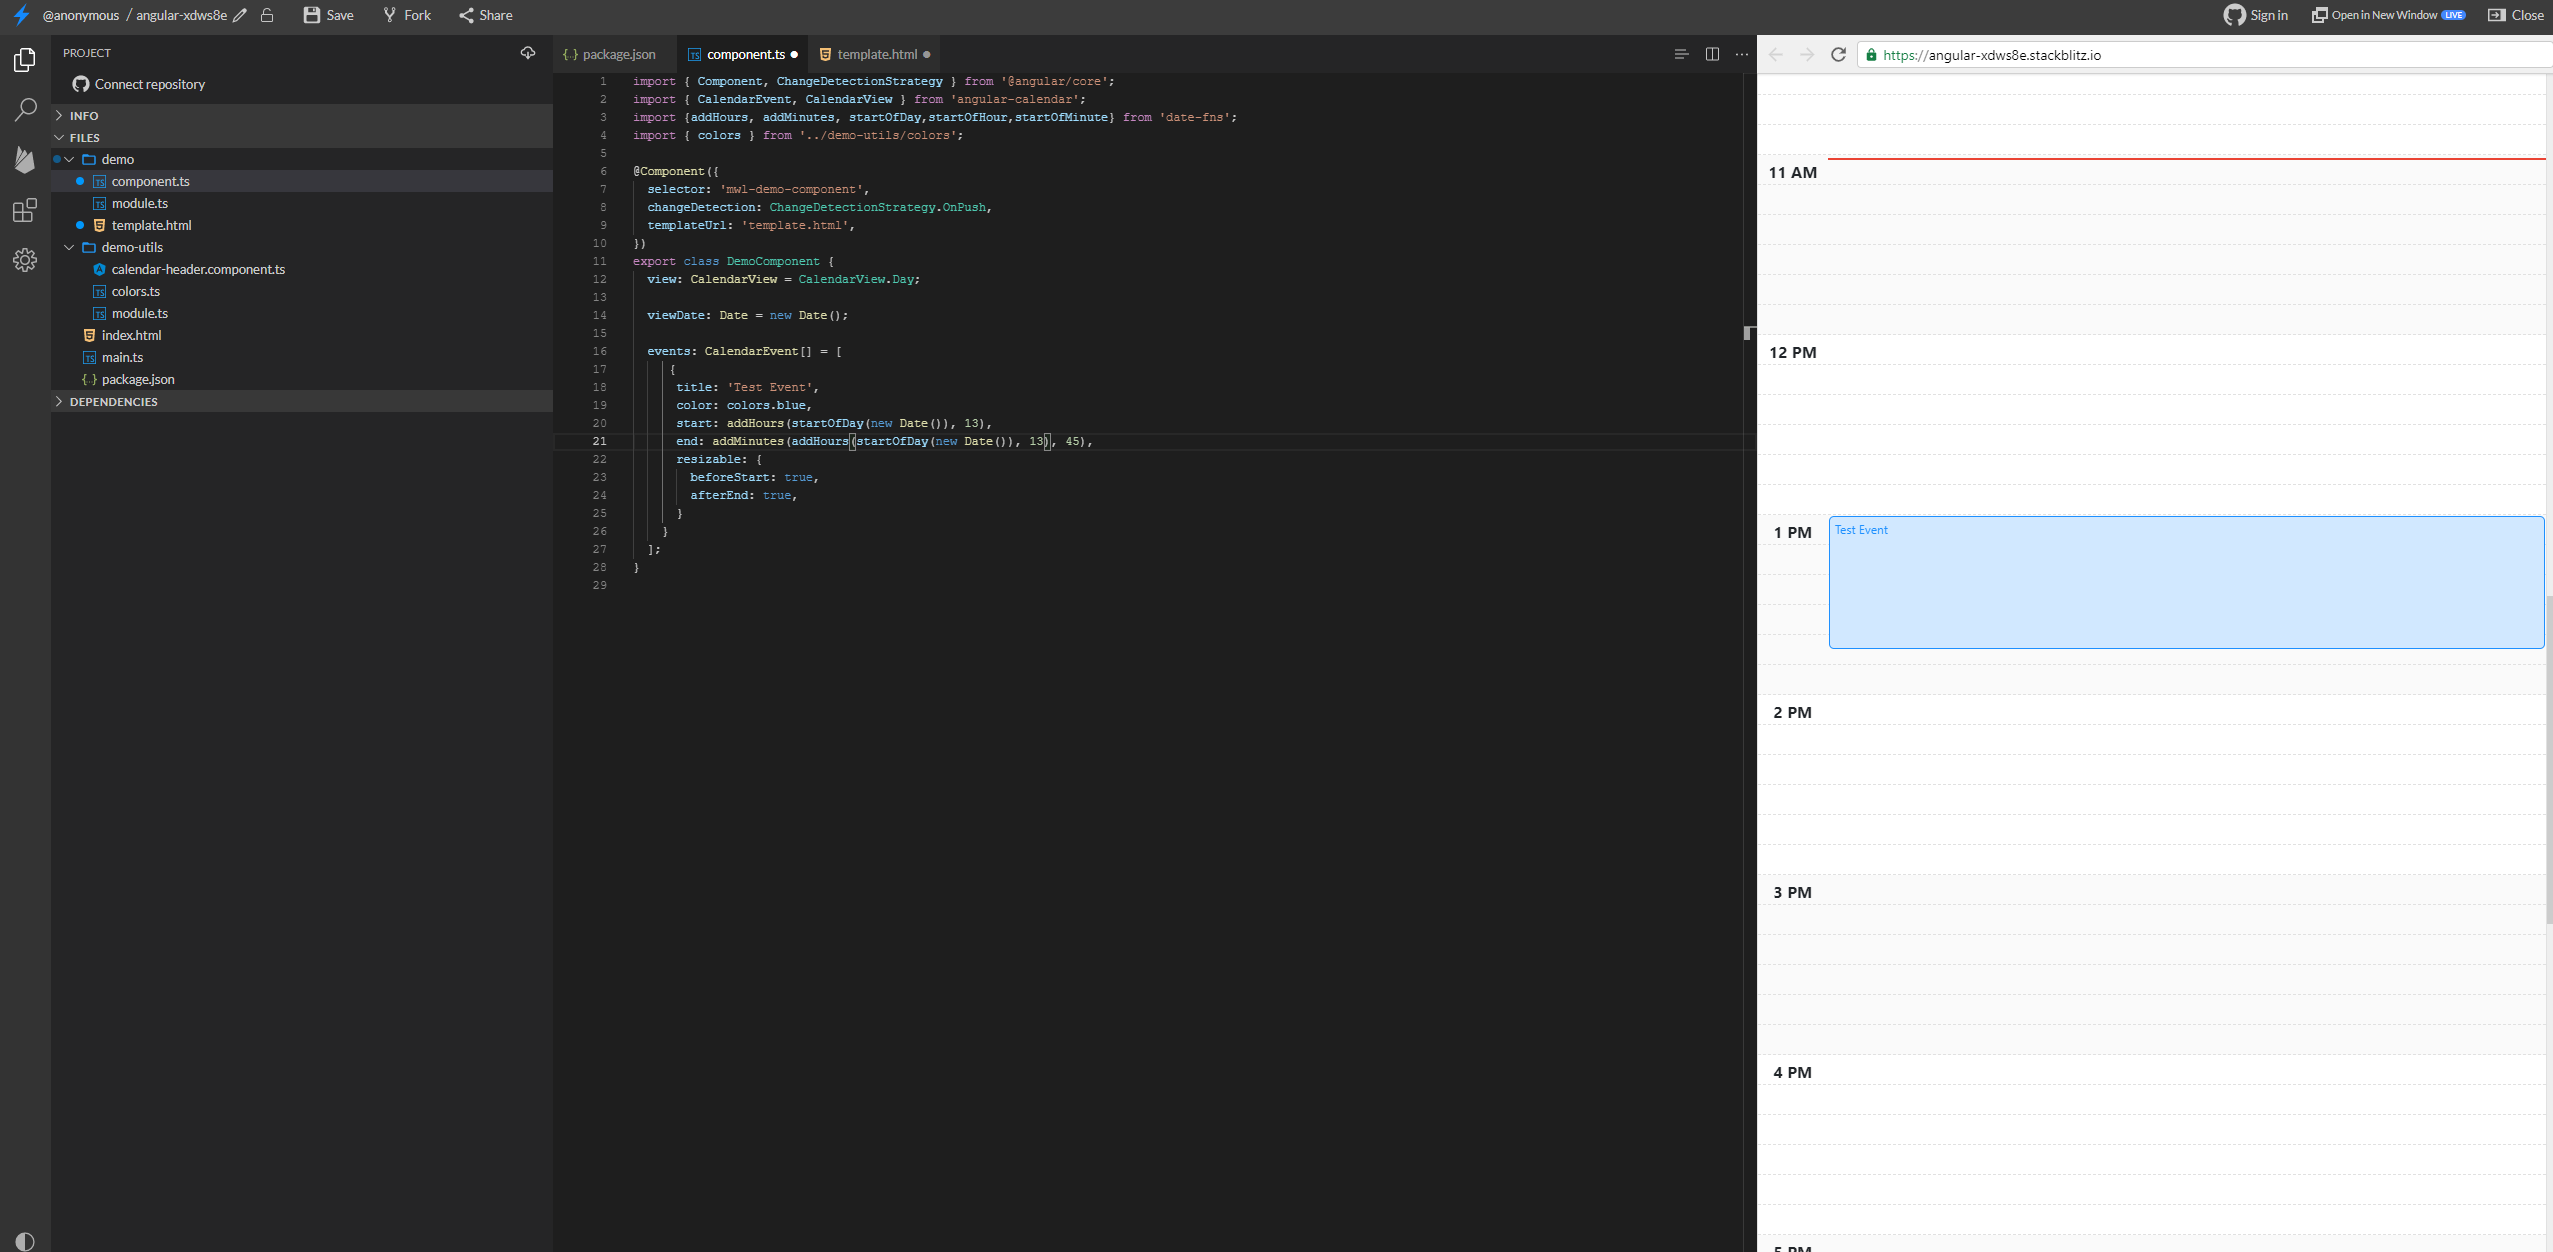This screenshot has height=1252, width=2553.
Task: Refresh the preview browser
Action: coord(1838,55)
